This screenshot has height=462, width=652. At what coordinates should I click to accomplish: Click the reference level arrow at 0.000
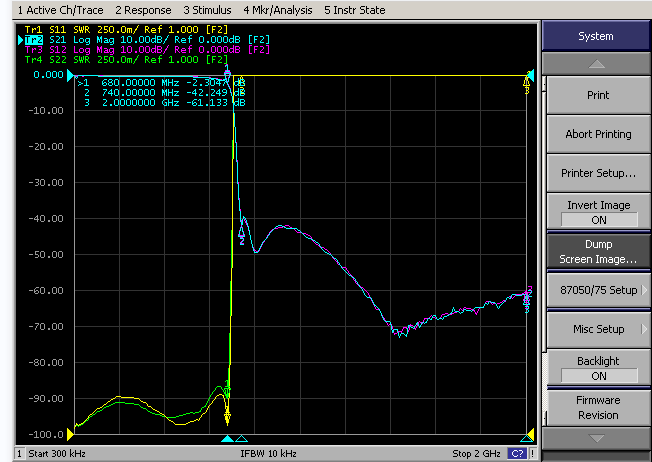(x=70, y=75)
